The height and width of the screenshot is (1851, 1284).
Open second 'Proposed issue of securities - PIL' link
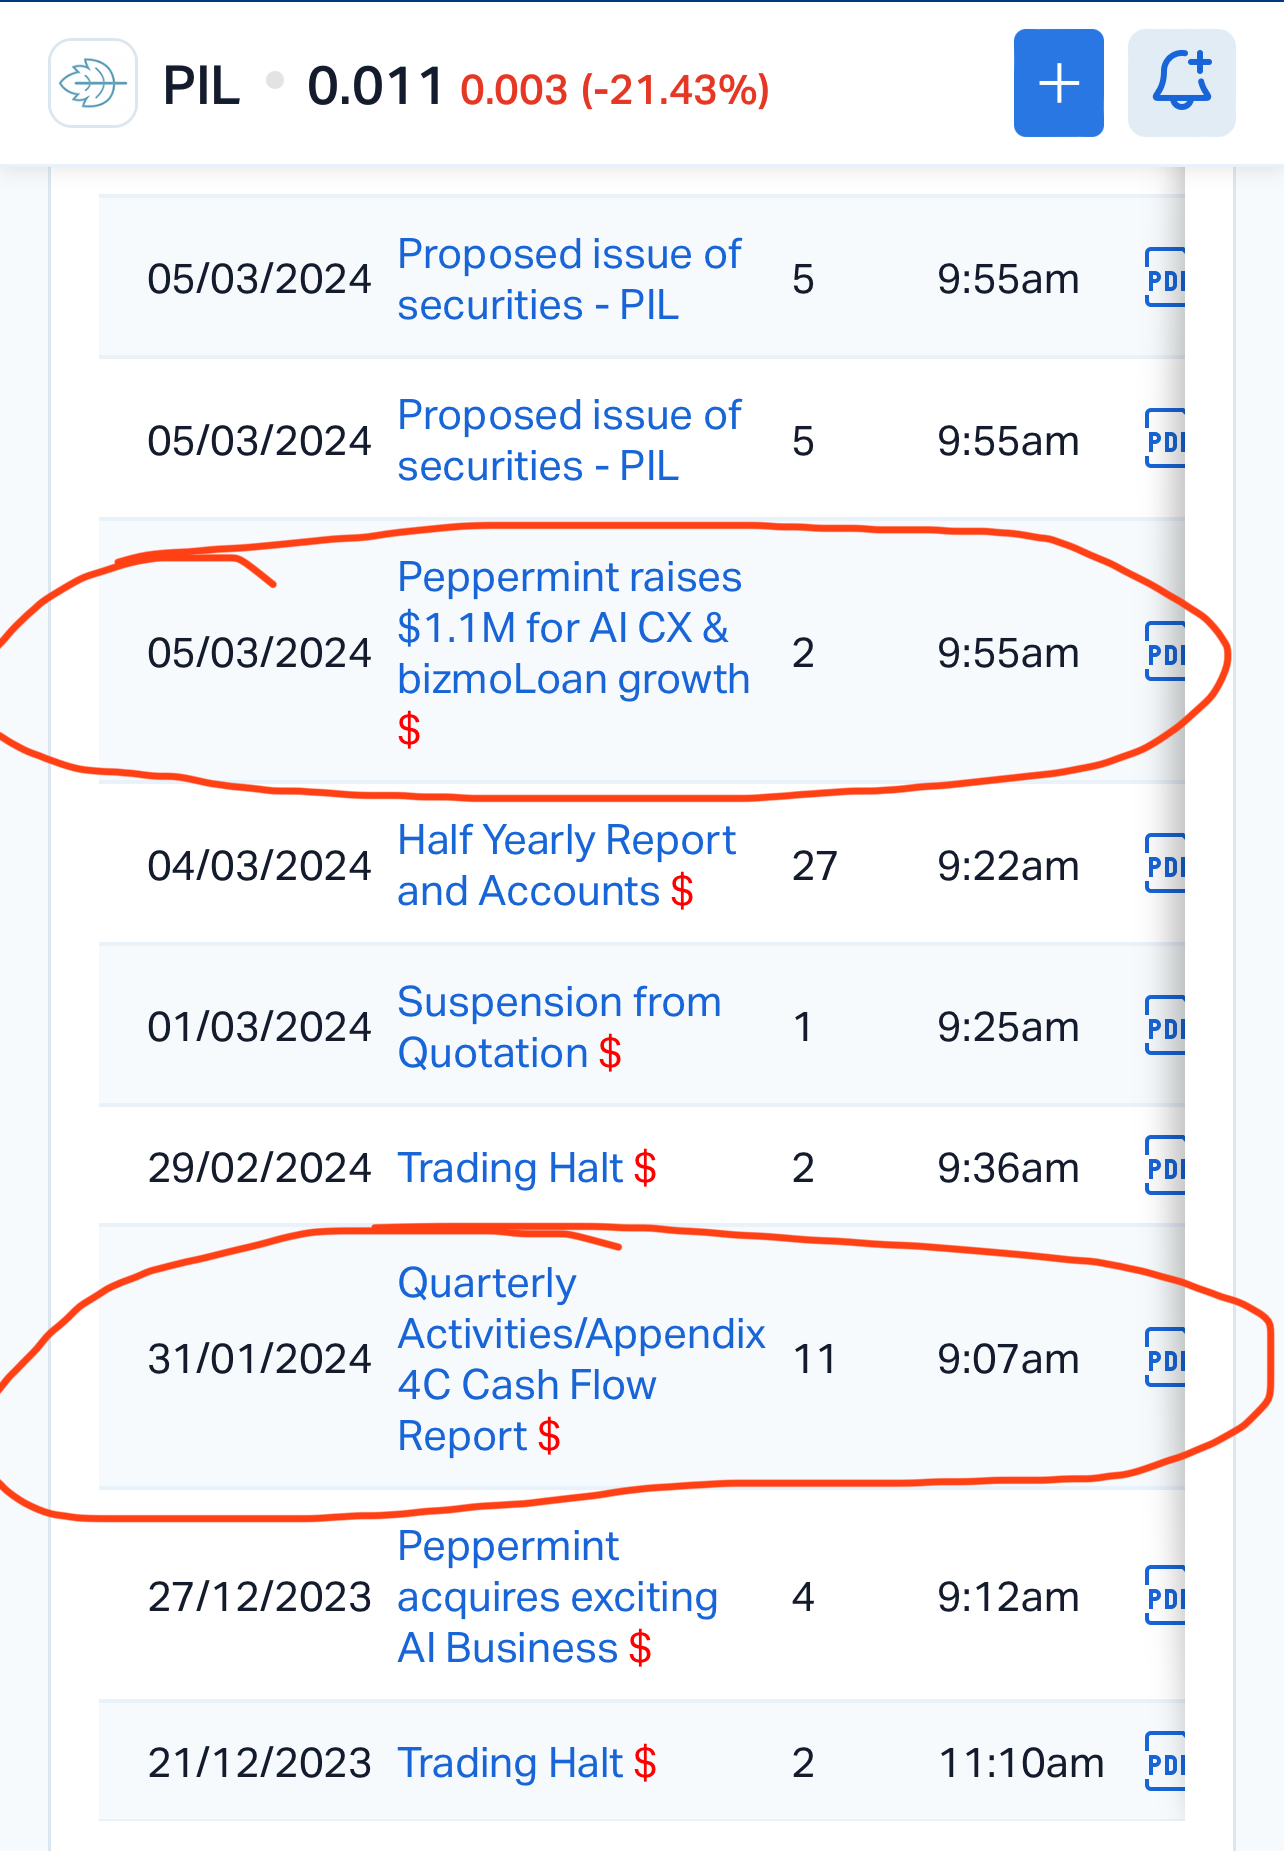569,440
